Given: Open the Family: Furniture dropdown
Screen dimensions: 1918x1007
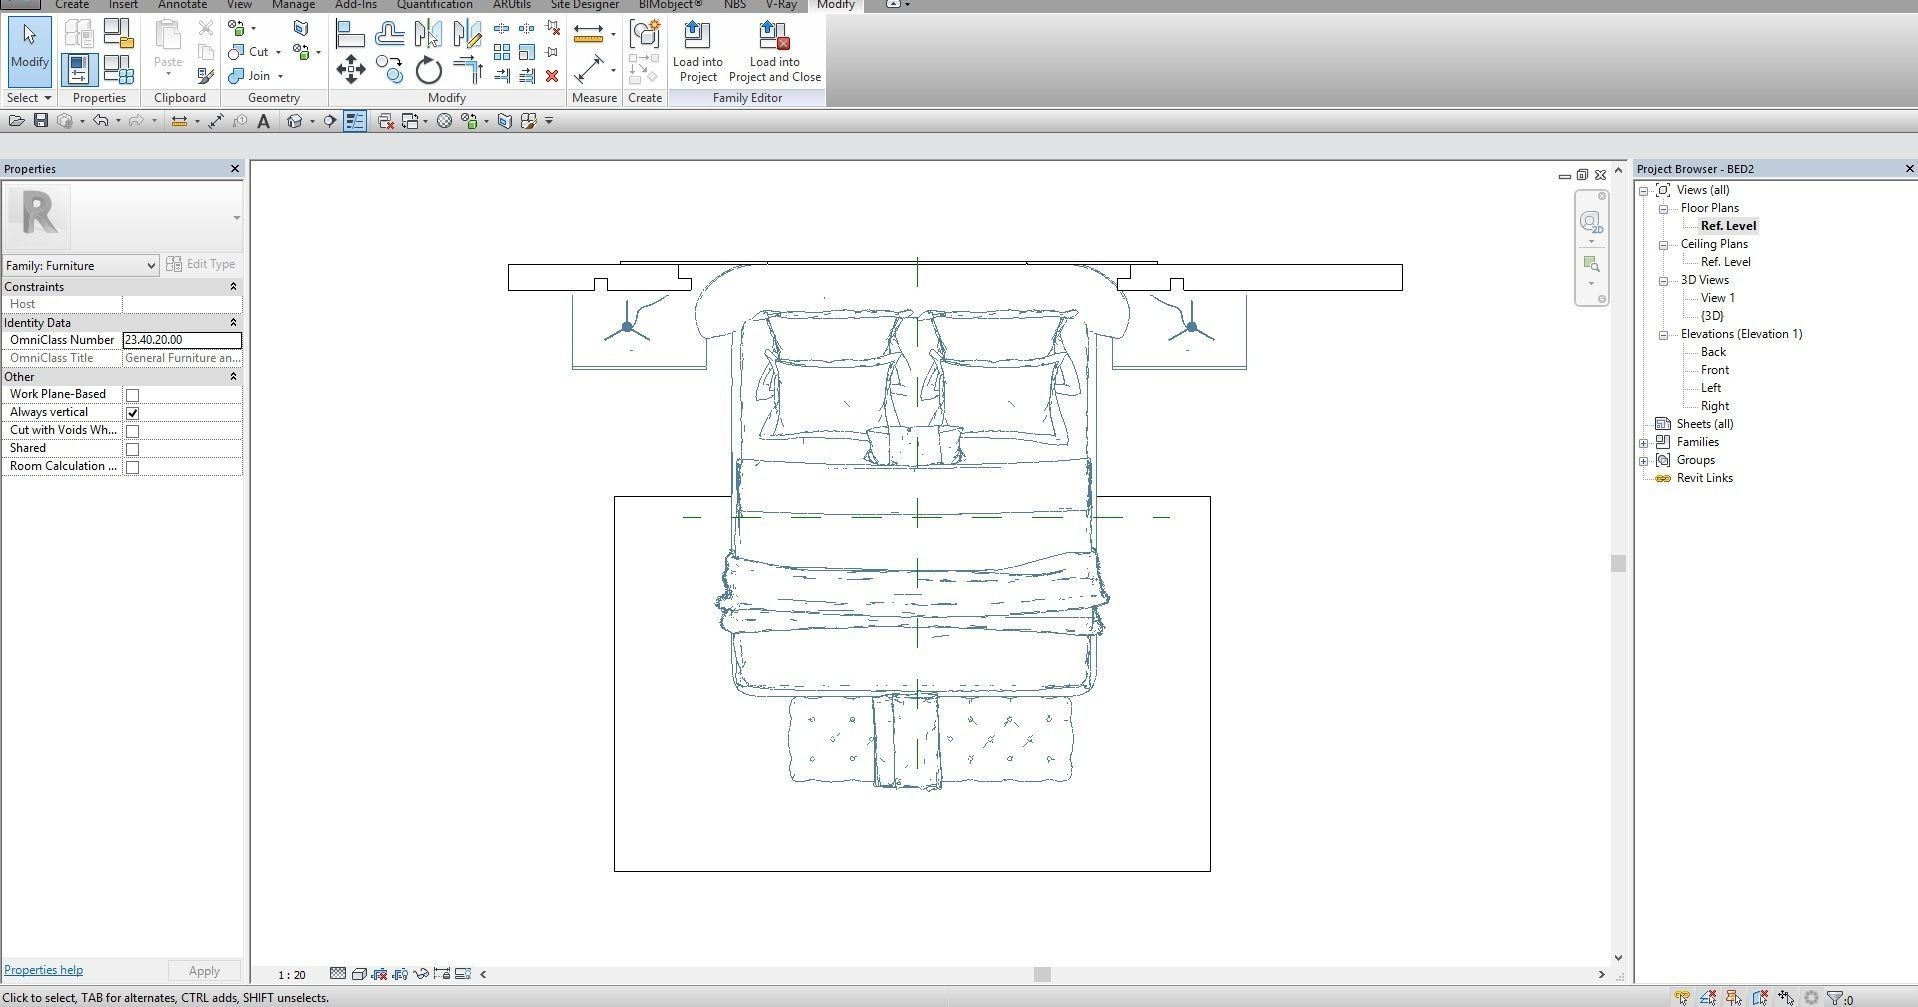Looking at the screenshot, I should click(x=81, y=265).
